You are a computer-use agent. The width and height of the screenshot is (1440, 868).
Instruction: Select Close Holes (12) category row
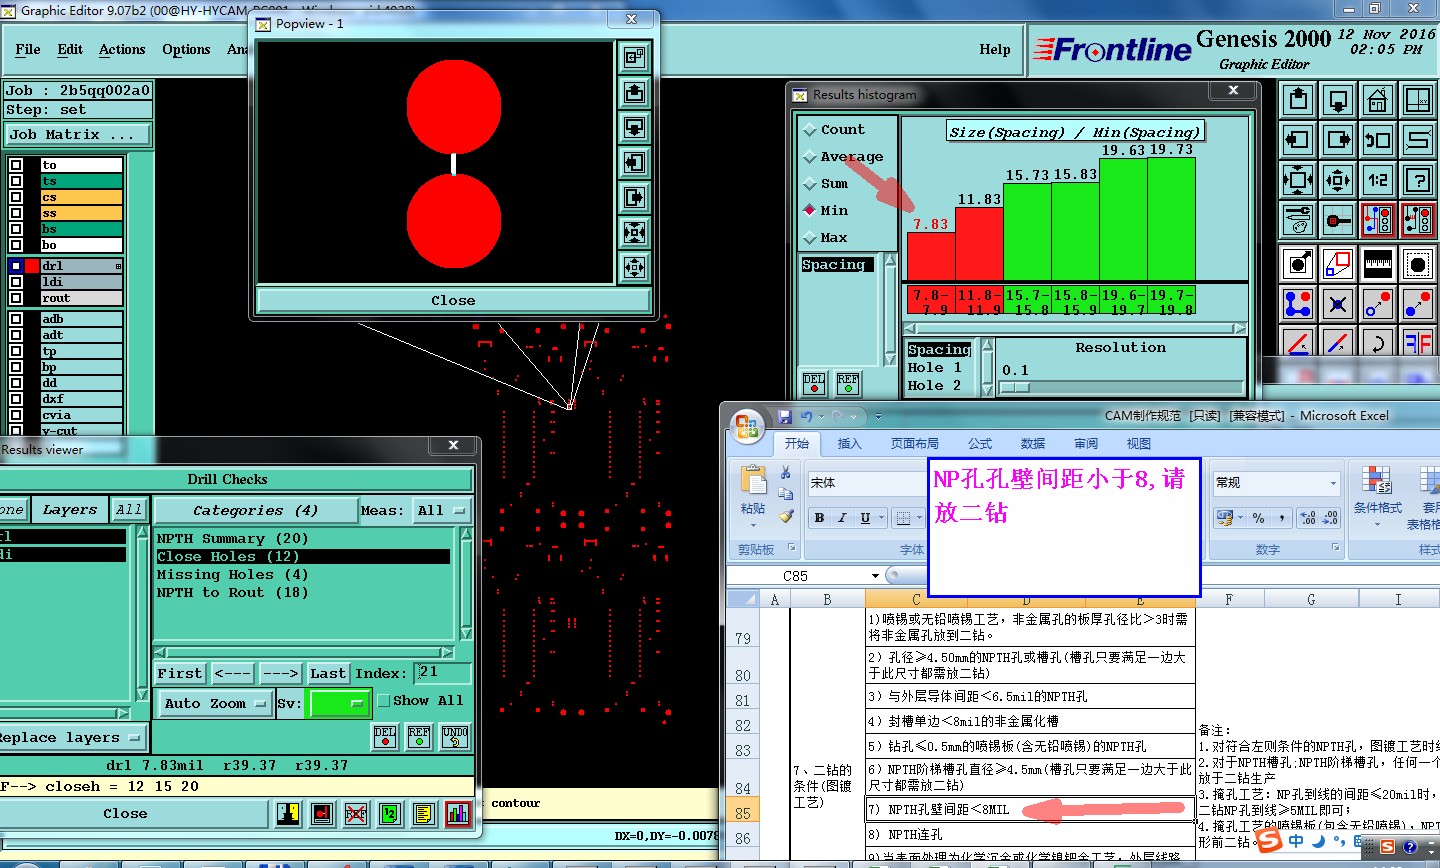[303, 556]
